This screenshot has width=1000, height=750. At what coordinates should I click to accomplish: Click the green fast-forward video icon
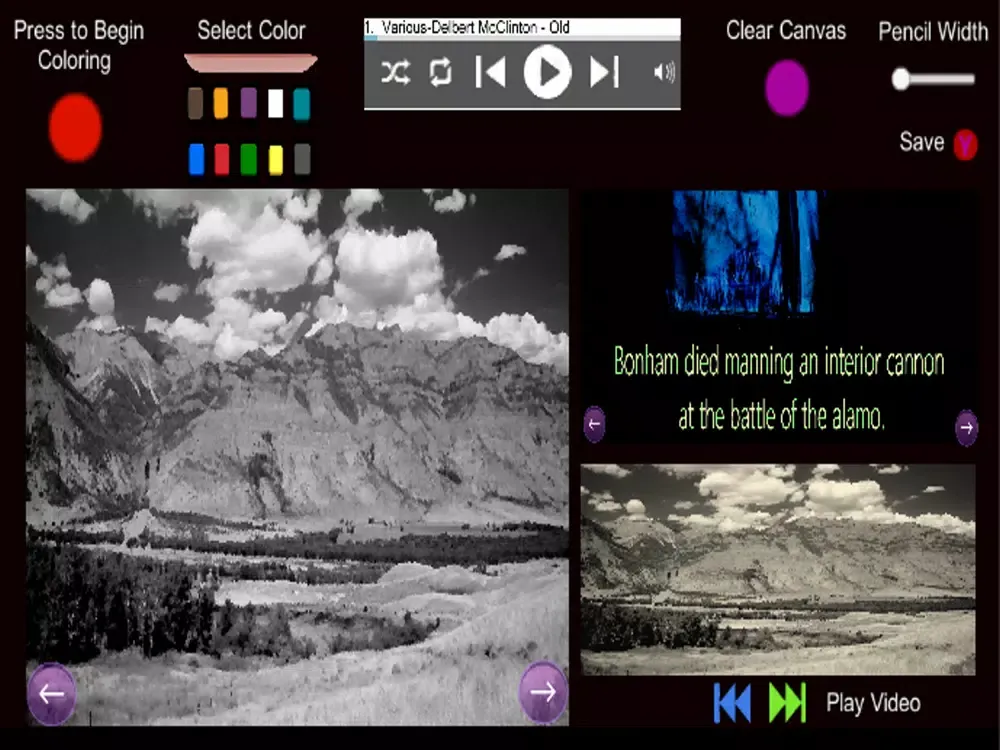coord(788,703)
